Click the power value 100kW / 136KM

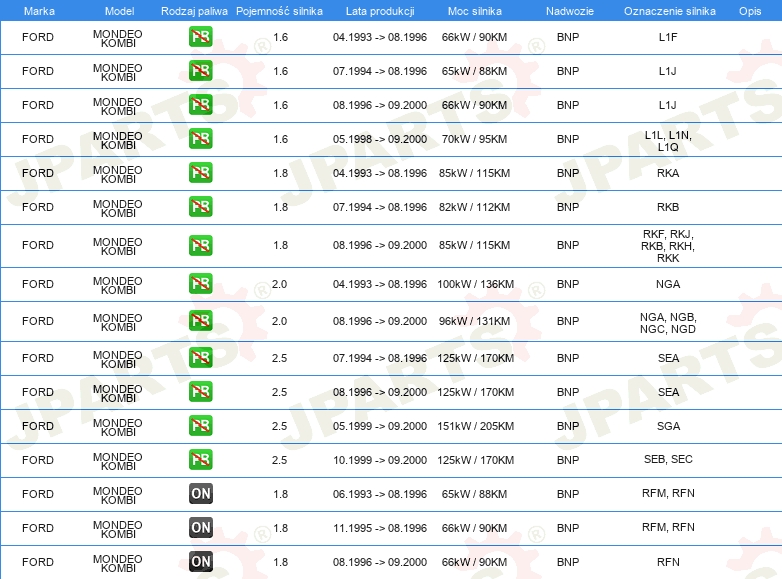pos(475,284)
